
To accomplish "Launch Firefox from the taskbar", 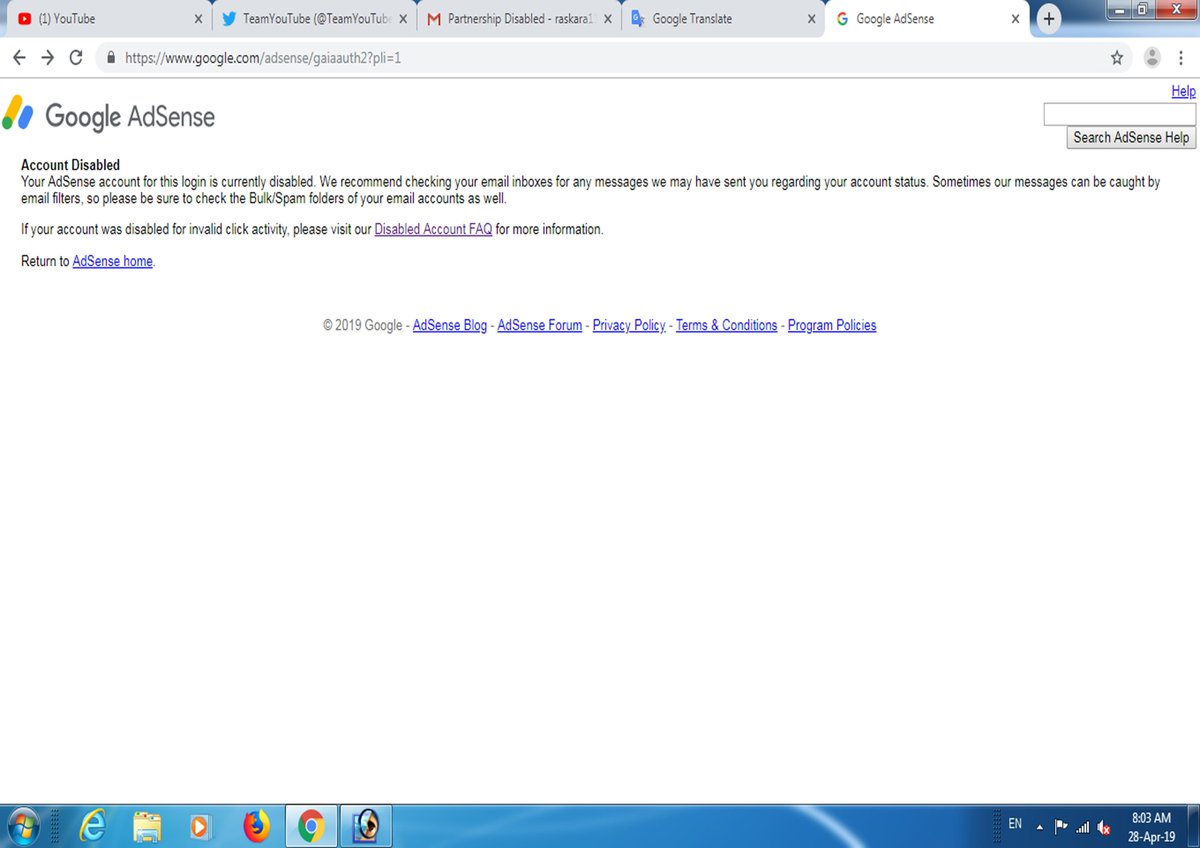I will pos(257,826).
